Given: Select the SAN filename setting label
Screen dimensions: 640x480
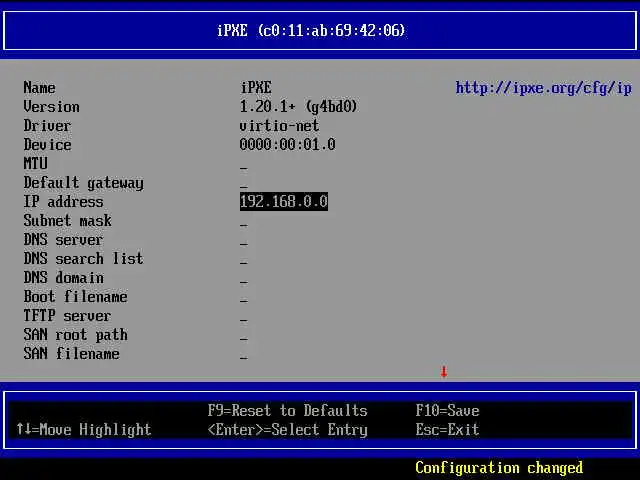Looking at the screenshot, I should tap(71, 354).
